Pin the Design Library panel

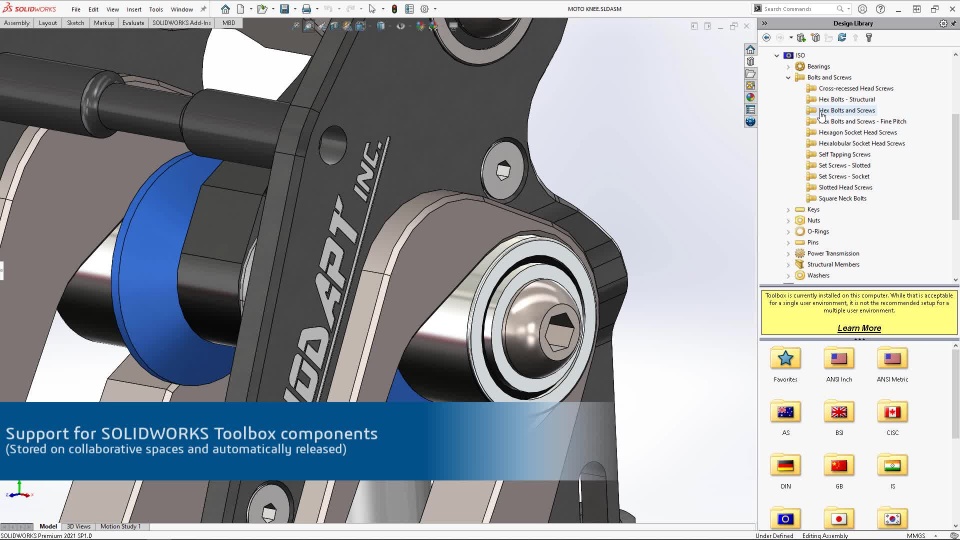(953, 23)
